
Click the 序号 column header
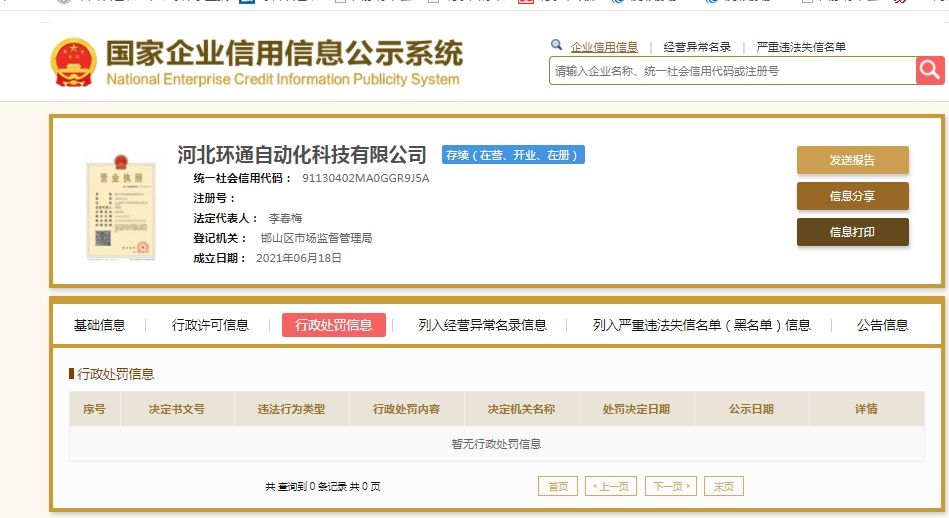point(94,409)
